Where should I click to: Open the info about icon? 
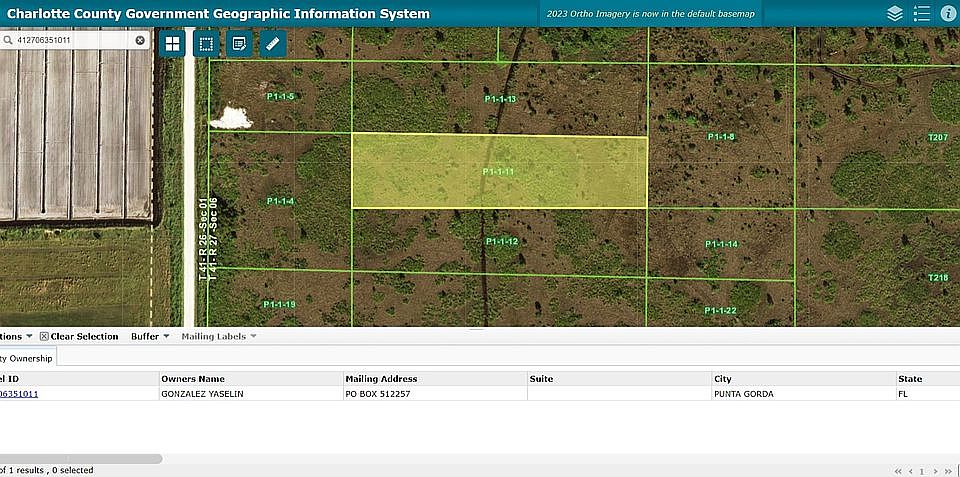pyautogui.click(x=948, y=13)
